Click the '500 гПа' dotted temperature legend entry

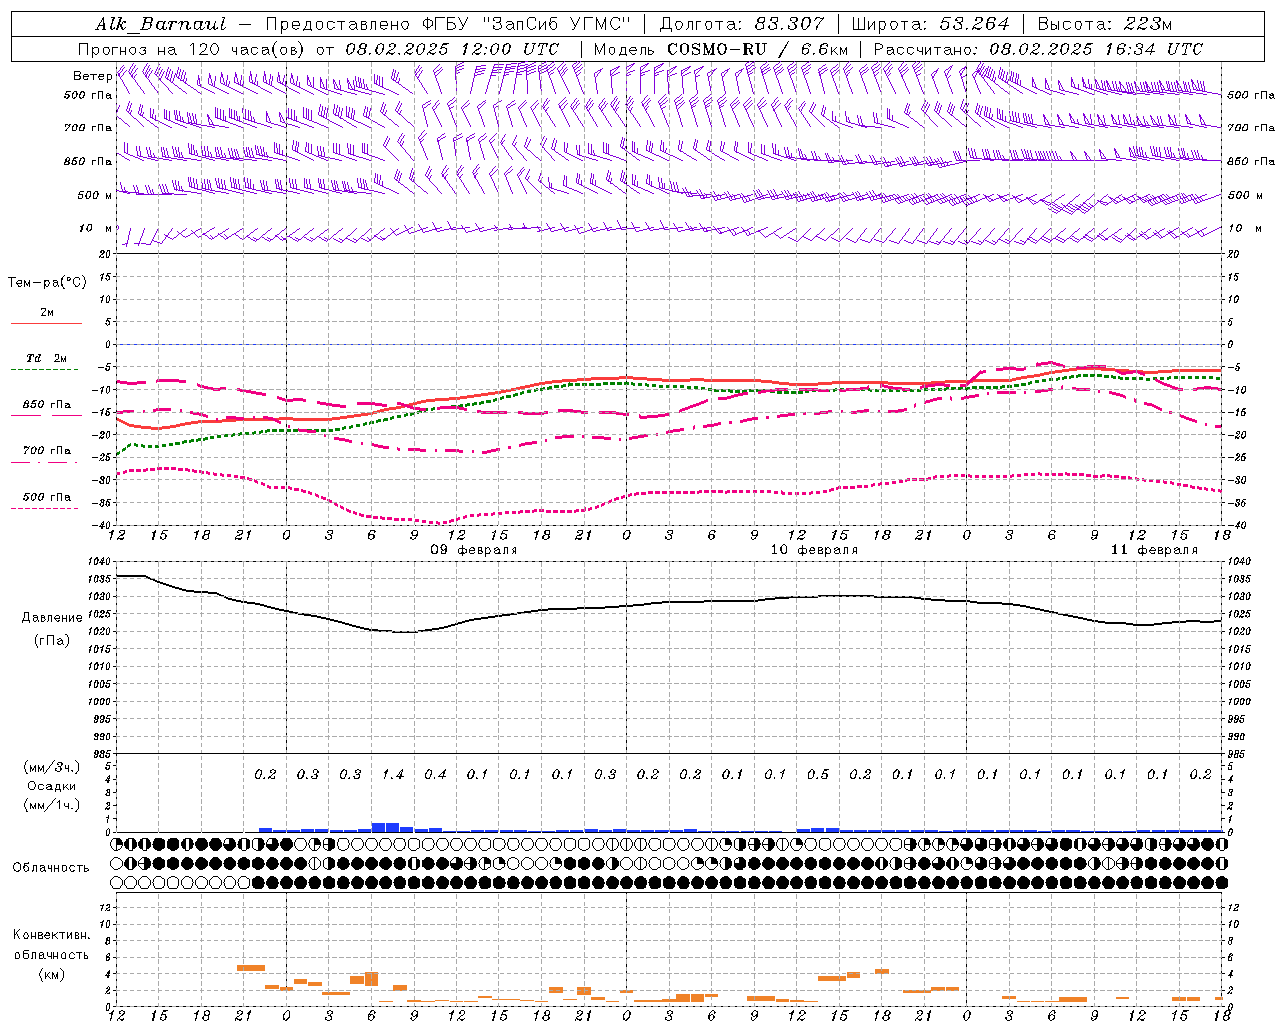point(47,496)
